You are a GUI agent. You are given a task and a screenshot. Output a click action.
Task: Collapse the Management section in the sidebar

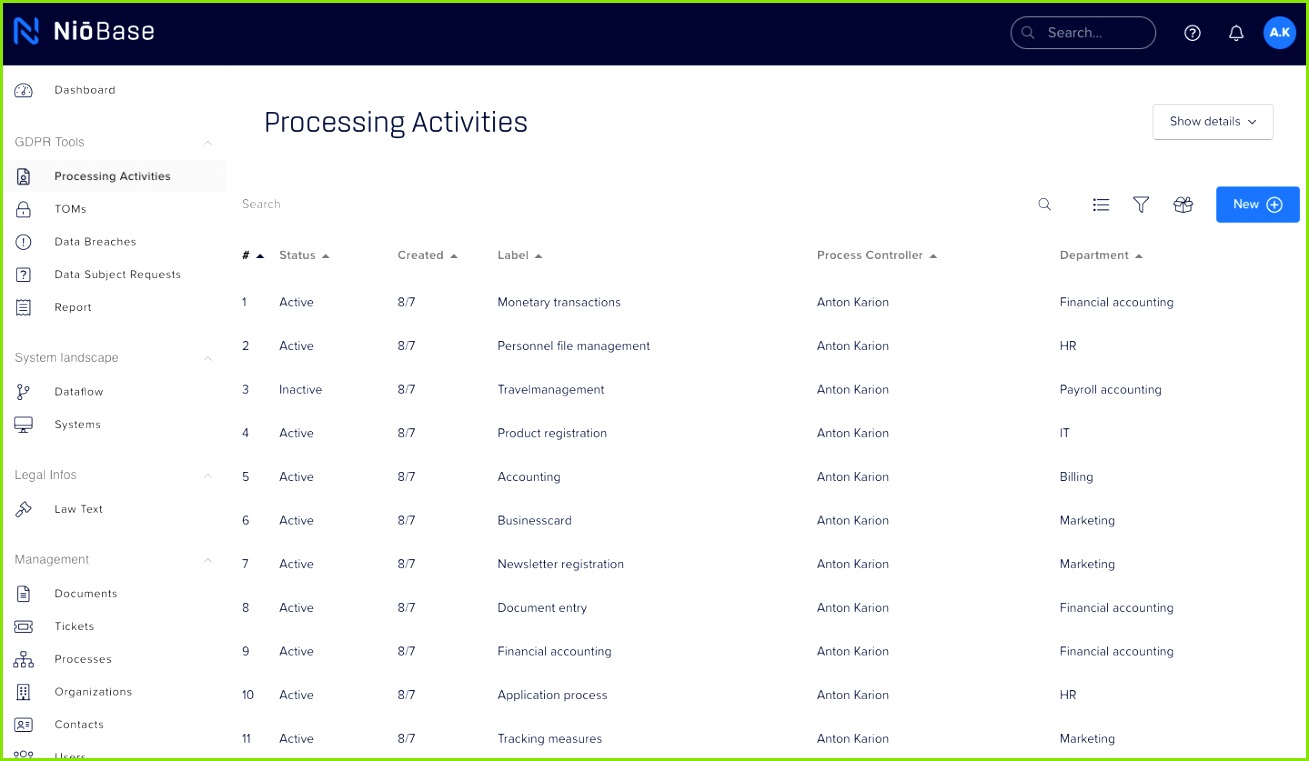207,559
